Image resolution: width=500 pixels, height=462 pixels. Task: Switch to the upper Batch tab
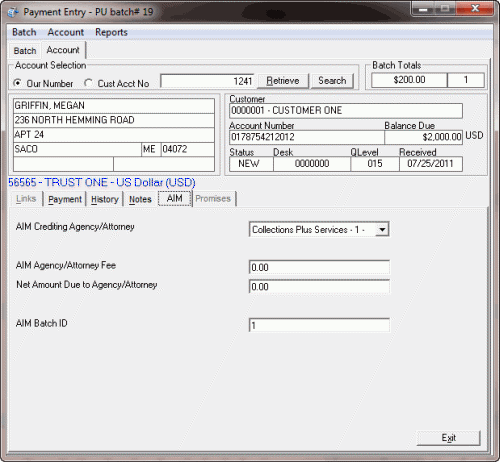click(25, 51)
